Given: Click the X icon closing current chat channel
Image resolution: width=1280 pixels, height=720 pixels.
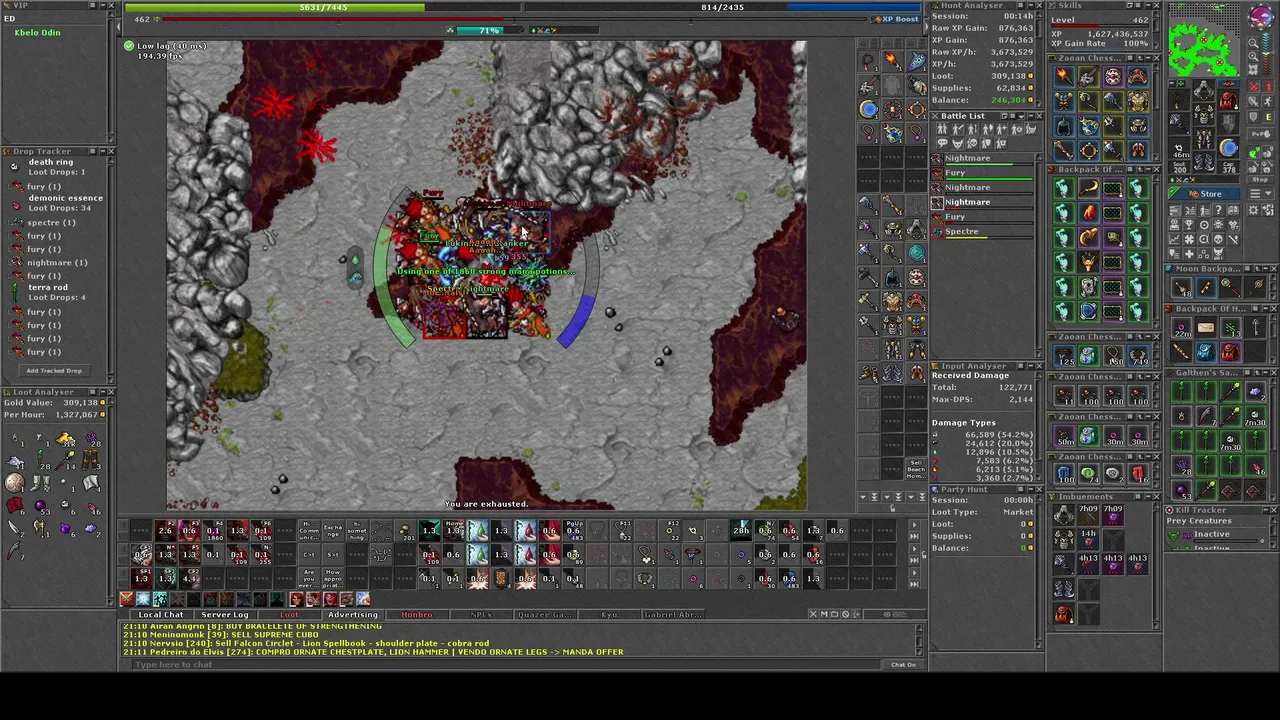Looking at the screenshot, I should 813,614.
